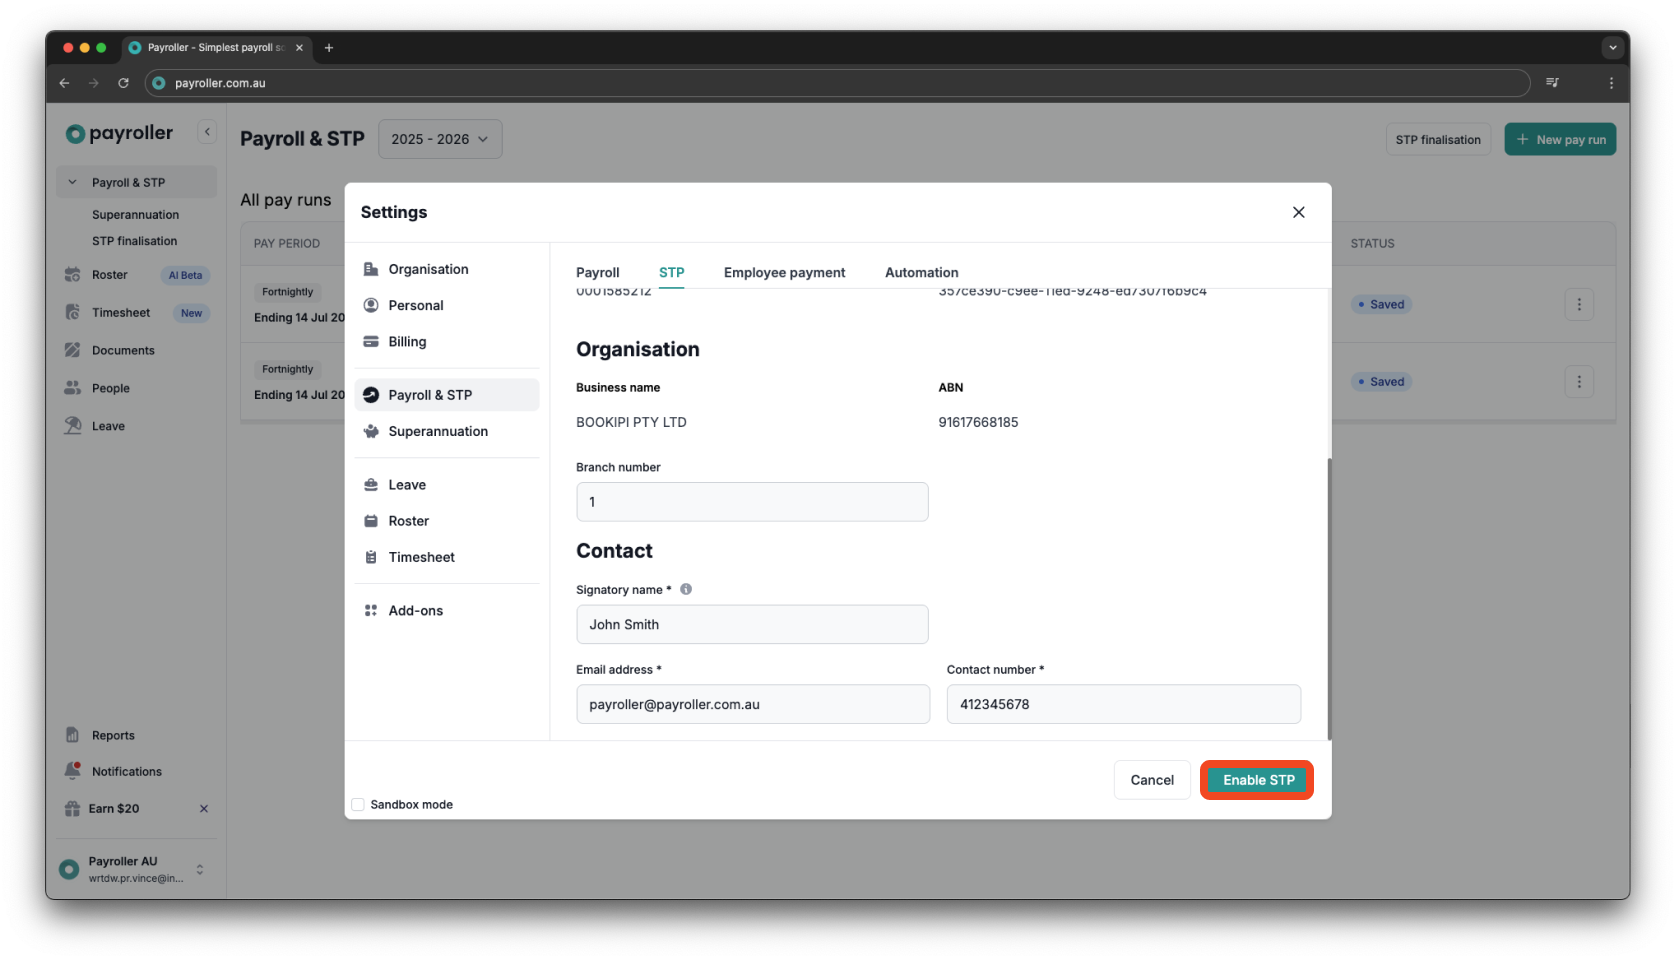
Task: Click the Superannuation piggy bank icon
Action: tap(371, 431)
